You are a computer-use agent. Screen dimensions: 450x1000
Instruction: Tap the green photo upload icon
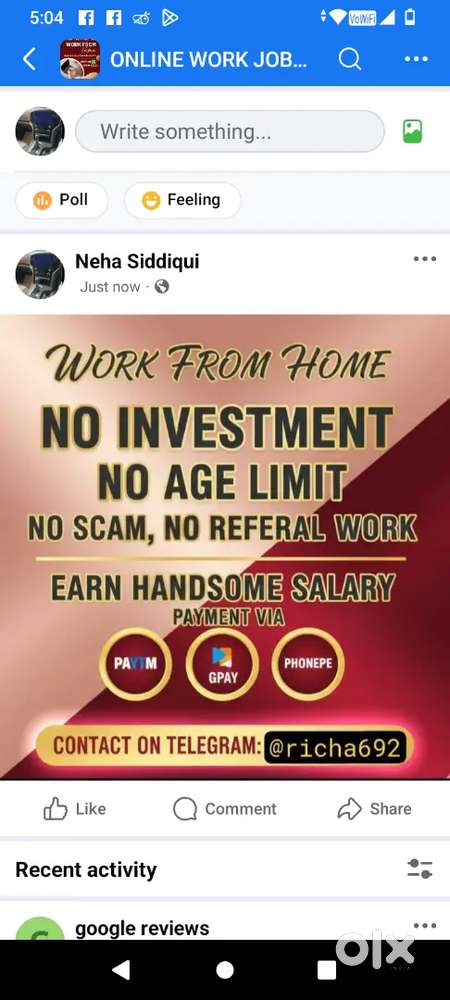(x=412, y=132)
